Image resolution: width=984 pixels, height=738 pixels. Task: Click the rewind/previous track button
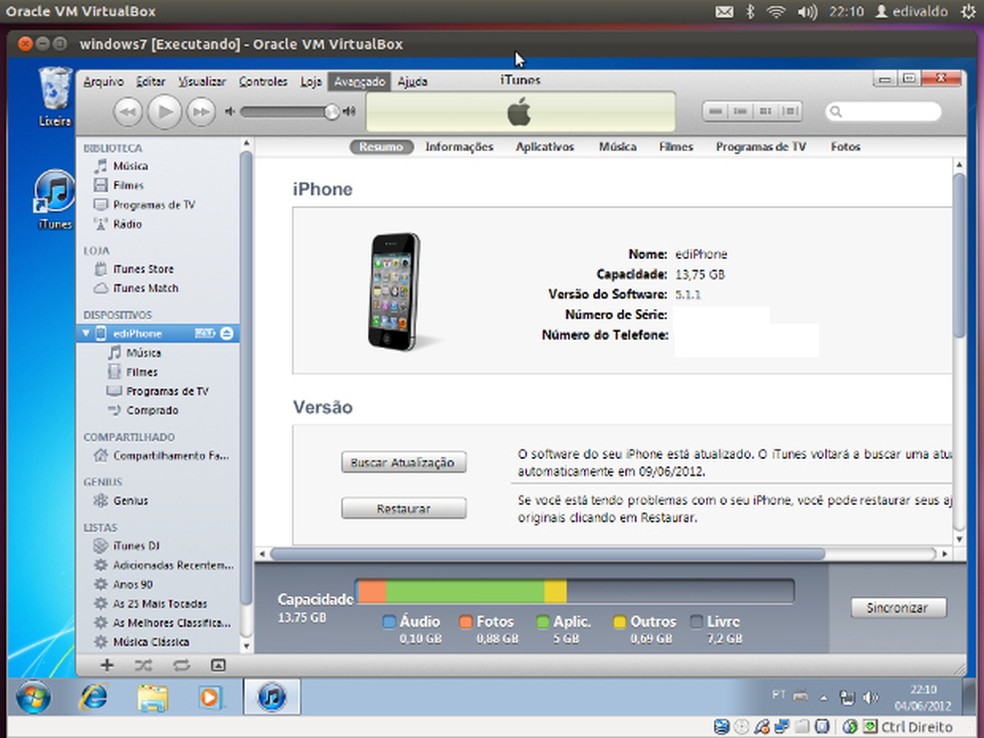pos(127,112)
